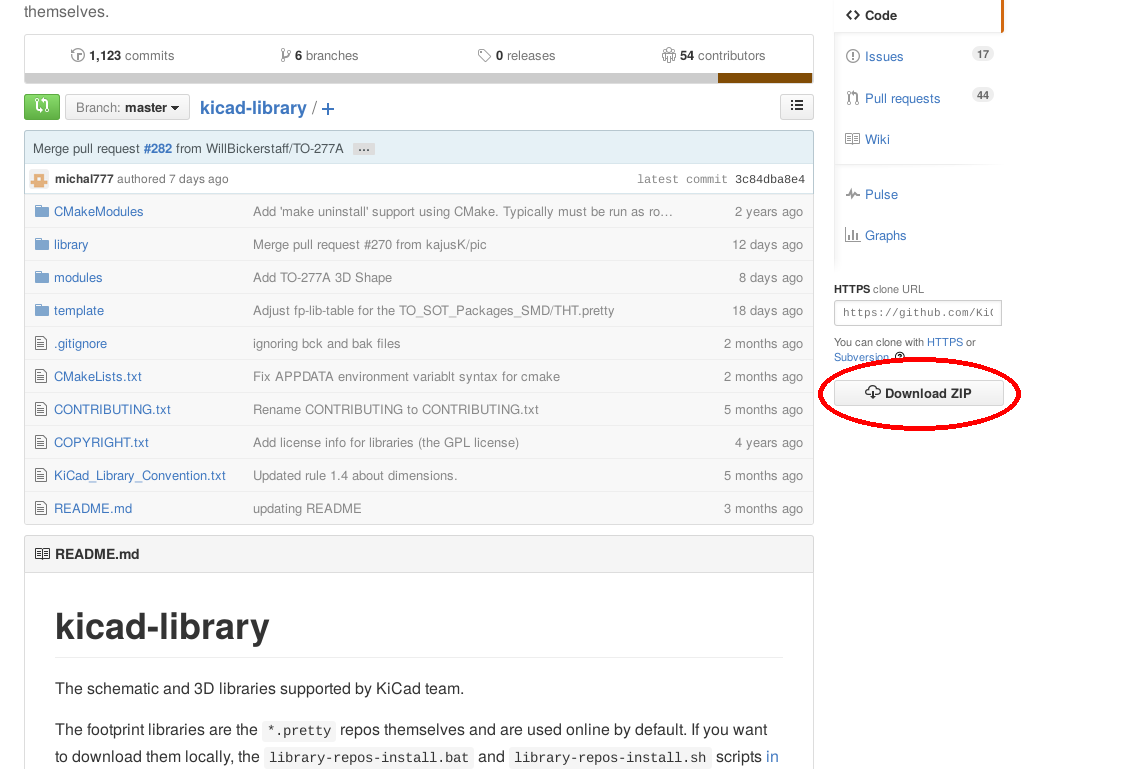The height and width of the screenshot is (769, 1128).
Task: Click file icon next to KiCad_Library_Convention.txt
Action: click(x=41, y=475)
